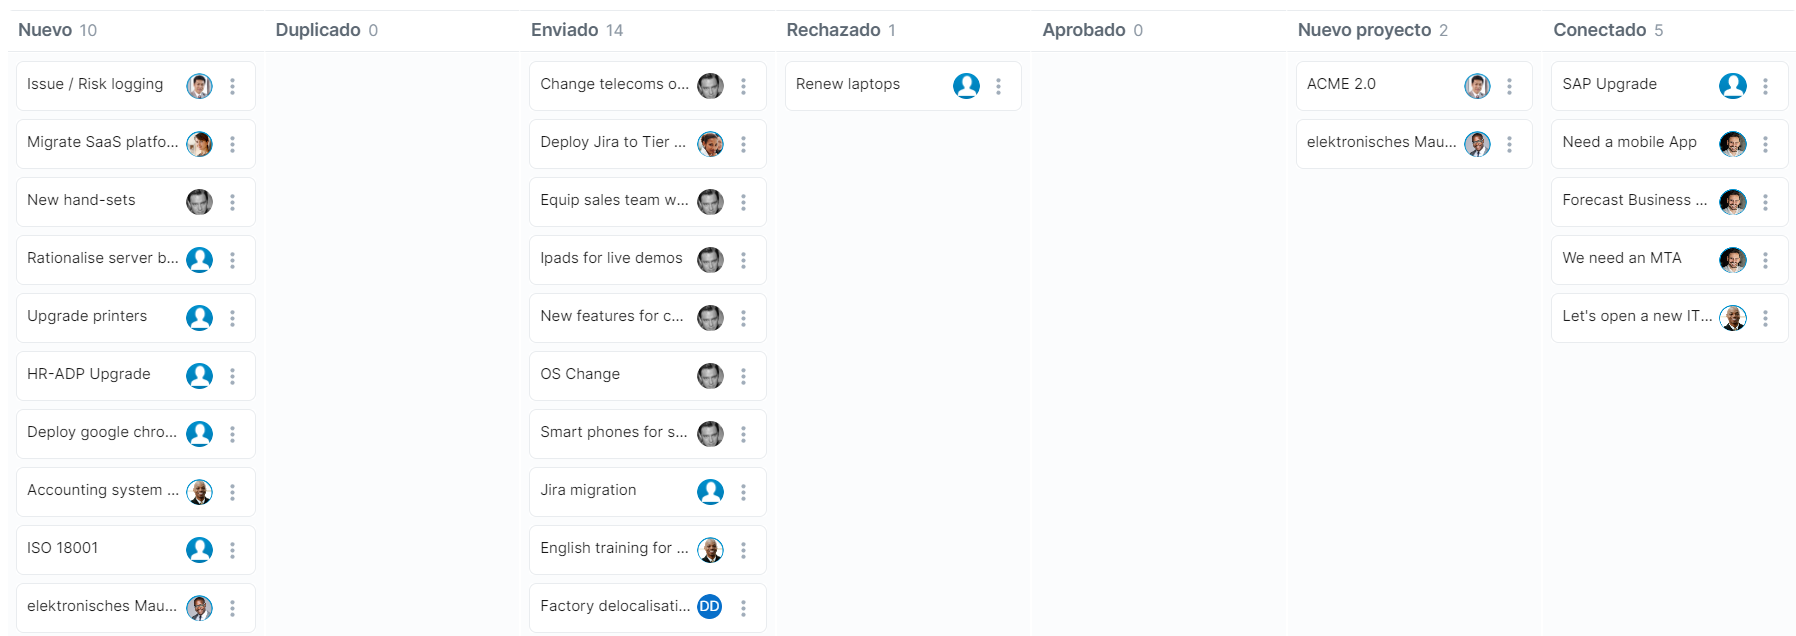Select the Nuevo column header

[45, 30]
